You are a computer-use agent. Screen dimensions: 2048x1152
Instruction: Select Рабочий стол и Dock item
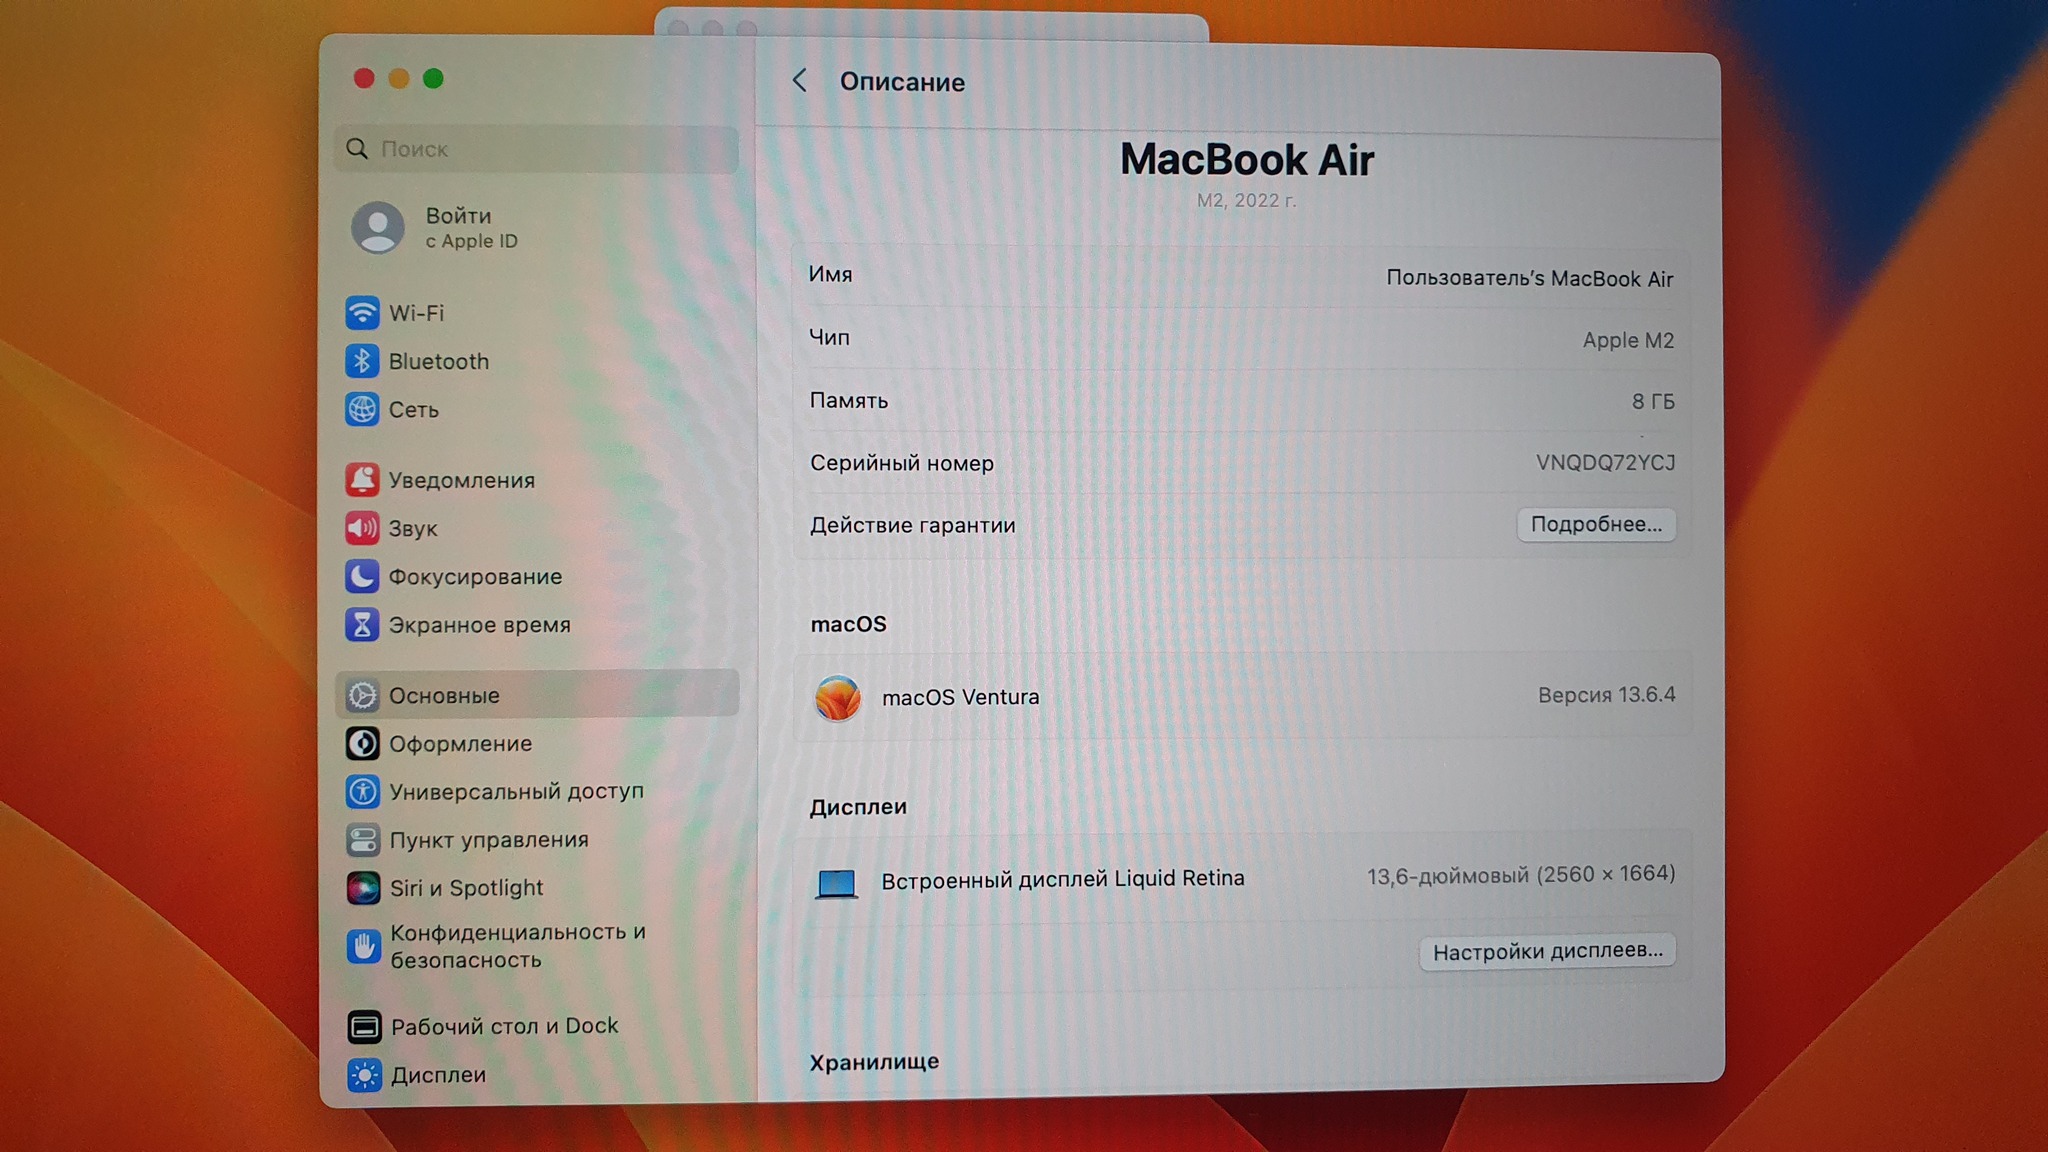click(x=504, y=1026)
